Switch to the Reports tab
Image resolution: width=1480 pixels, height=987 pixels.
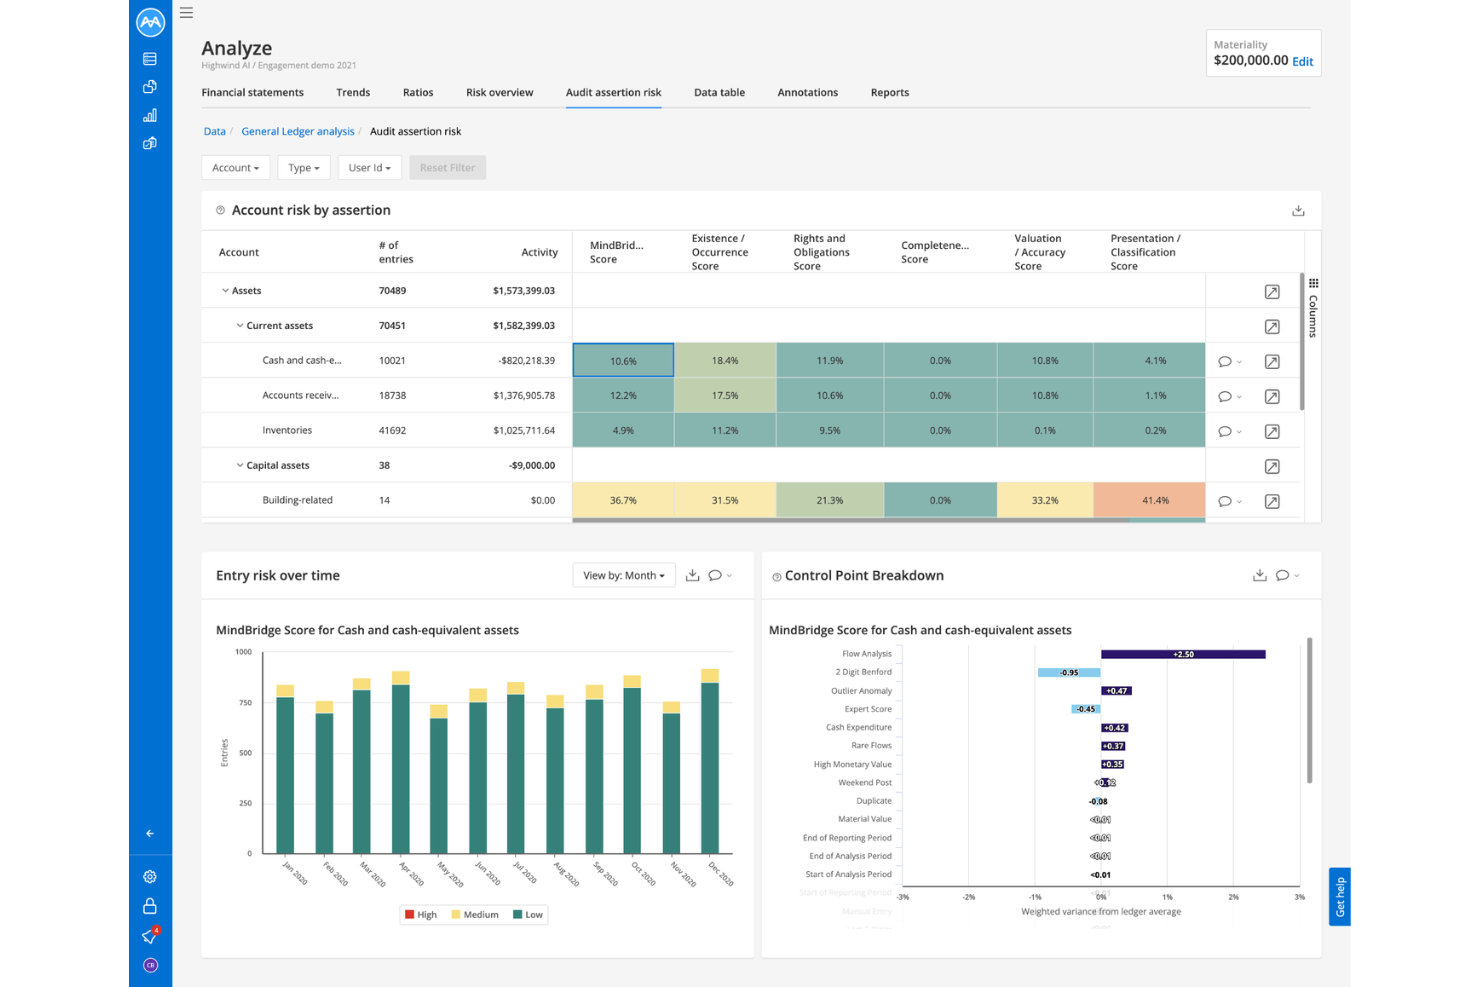890,92
